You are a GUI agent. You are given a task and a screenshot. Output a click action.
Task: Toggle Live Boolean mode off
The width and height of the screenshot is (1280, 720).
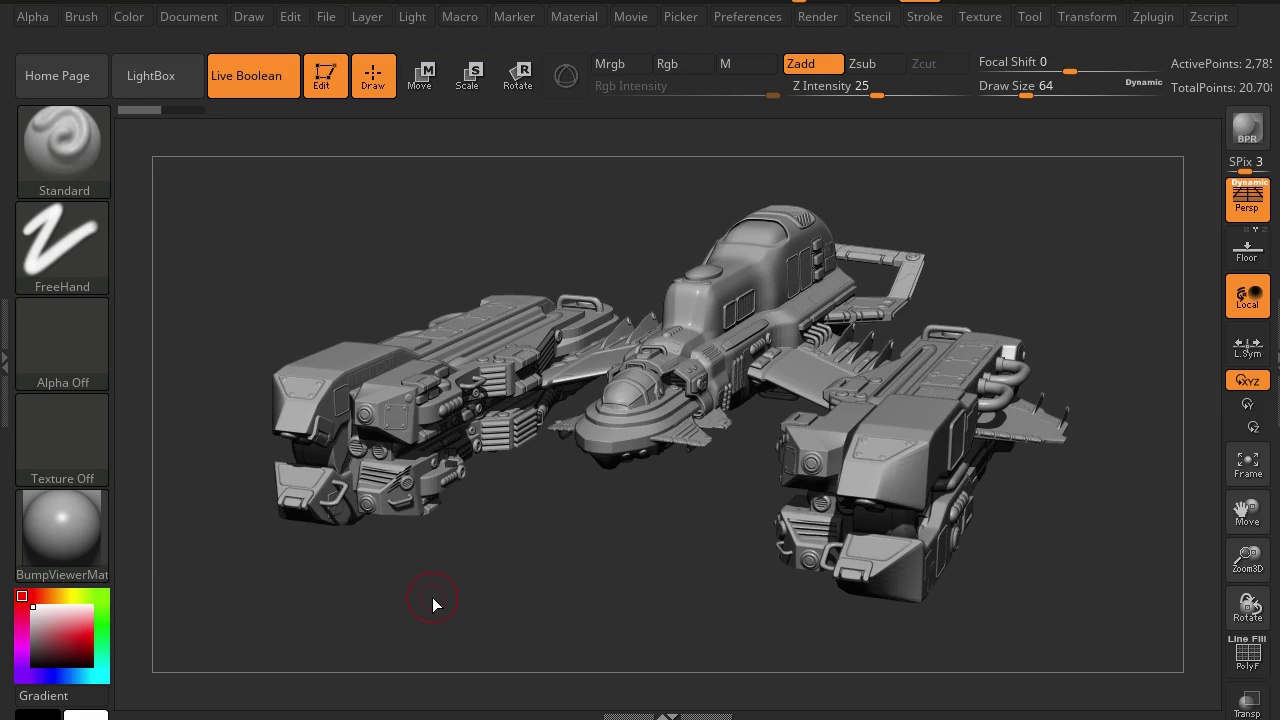tap(253, 75)
